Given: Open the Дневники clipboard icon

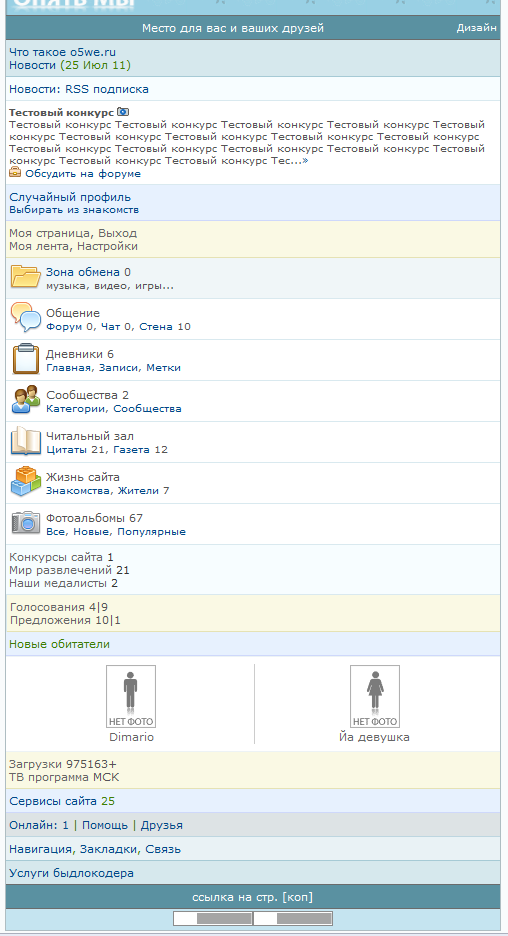Looking at the screenshot, I should click(25, 359).
